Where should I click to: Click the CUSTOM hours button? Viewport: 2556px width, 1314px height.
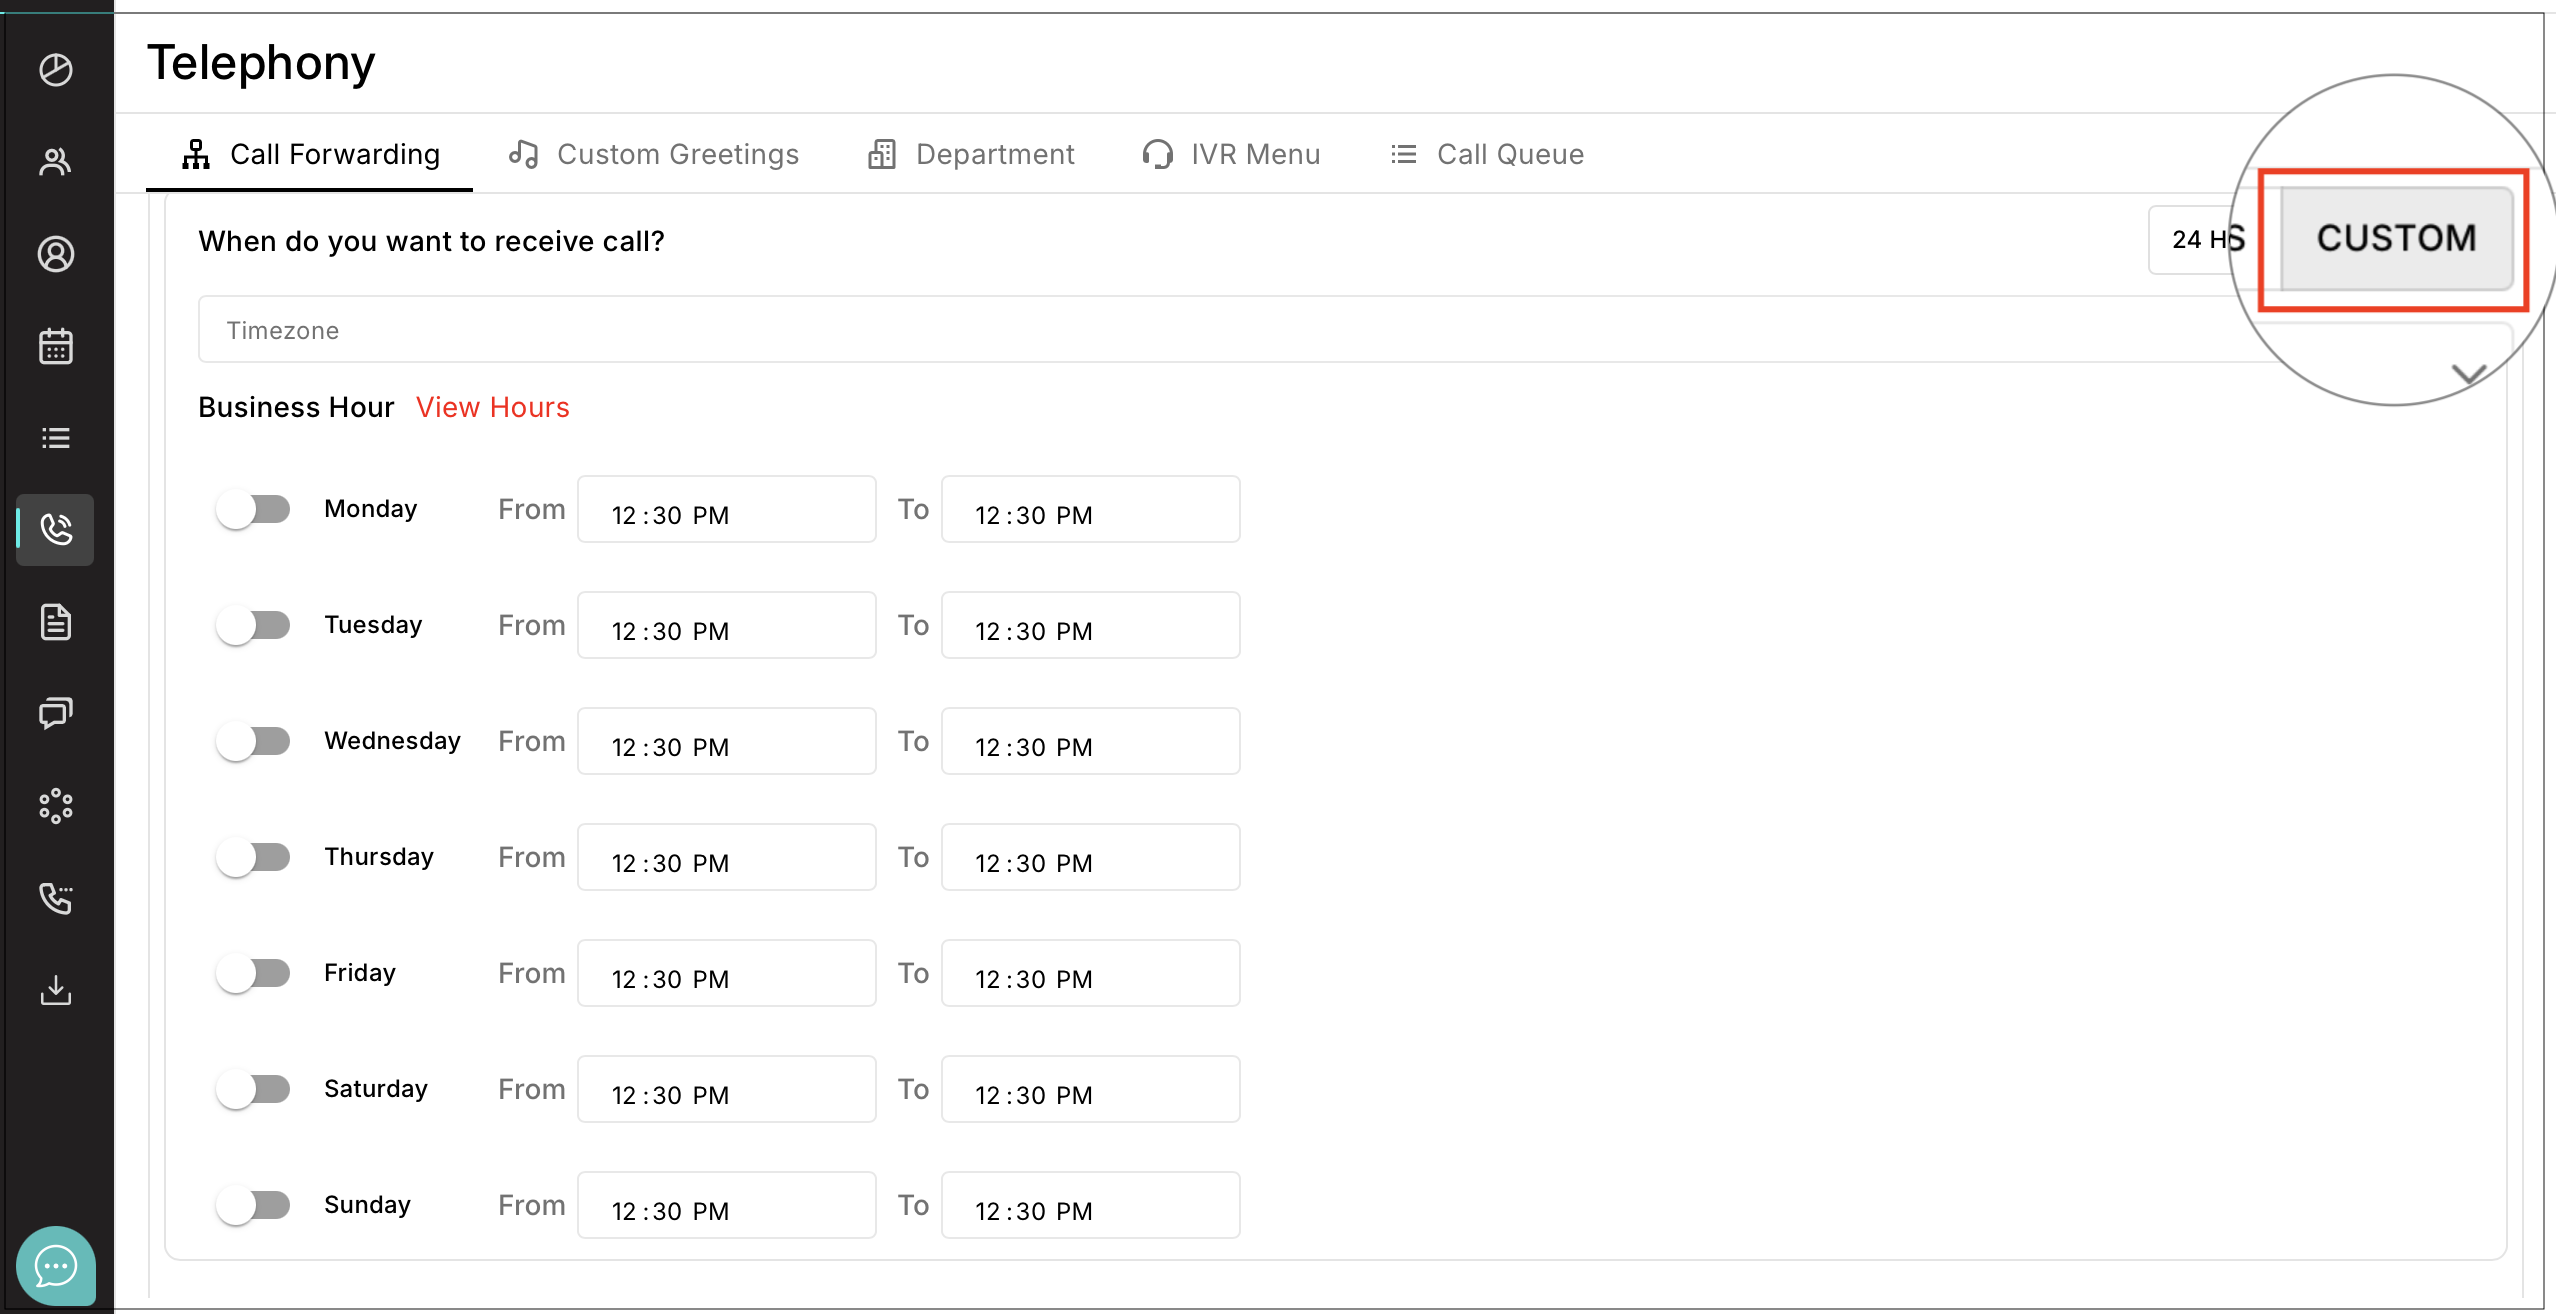(x=2396, y=238)
